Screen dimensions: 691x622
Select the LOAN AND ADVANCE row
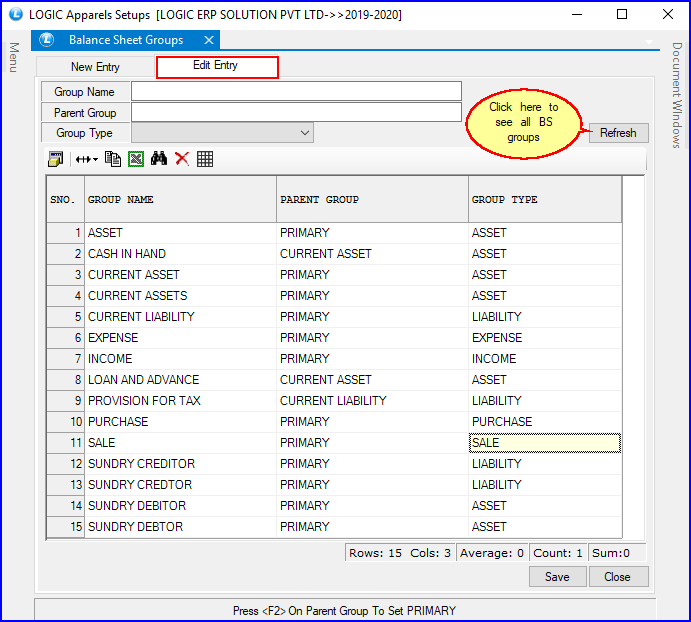click(x=334, y=380)
